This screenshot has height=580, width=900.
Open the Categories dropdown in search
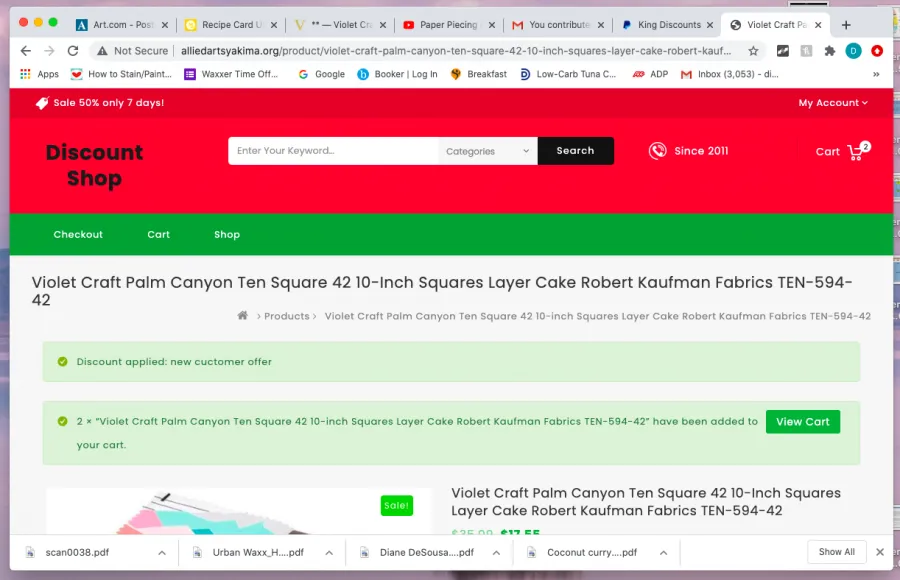pyautogui.click(x=487, y=151)
